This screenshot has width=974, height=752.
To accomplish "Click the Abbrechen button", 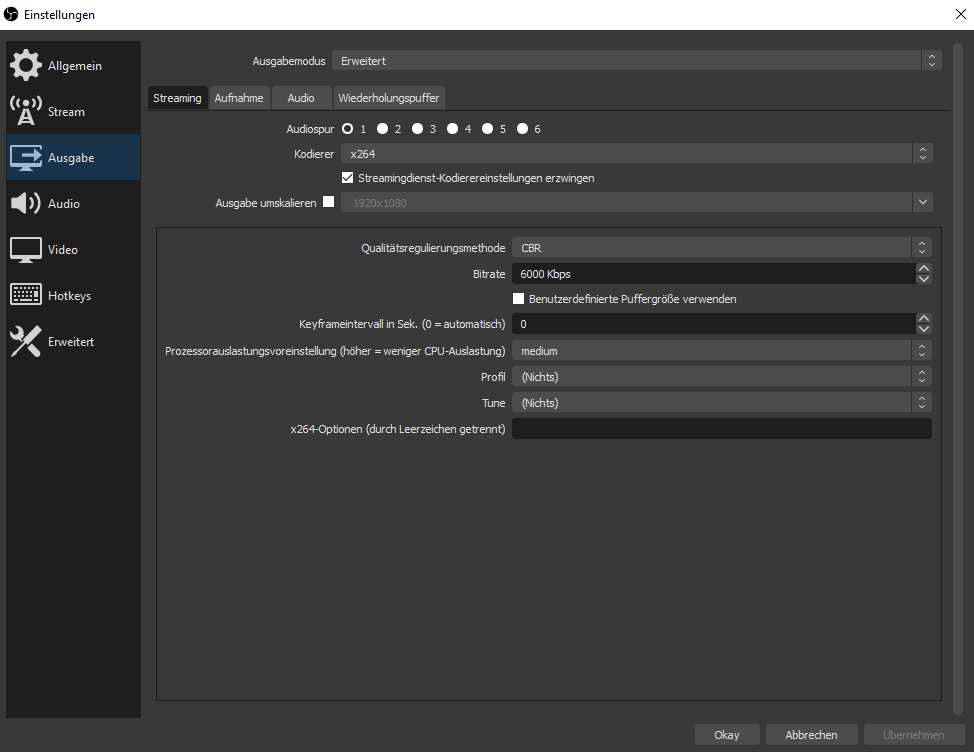I will pos(811,735).
